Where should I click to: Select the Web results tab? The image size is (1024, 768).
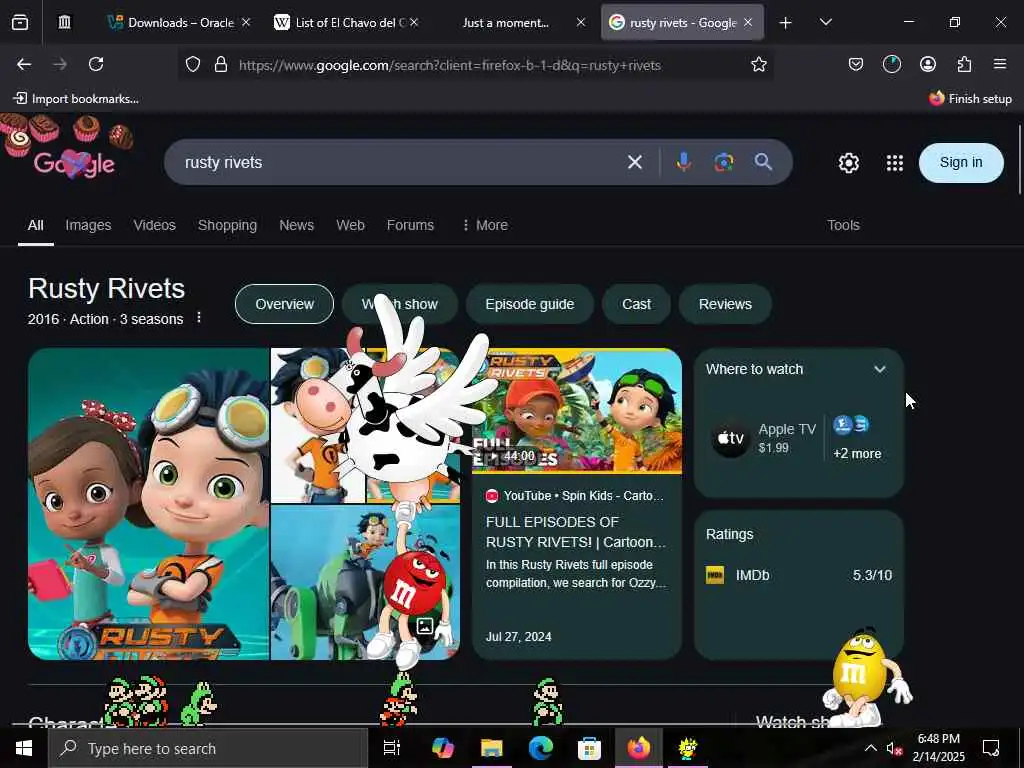tap(350, 225)
